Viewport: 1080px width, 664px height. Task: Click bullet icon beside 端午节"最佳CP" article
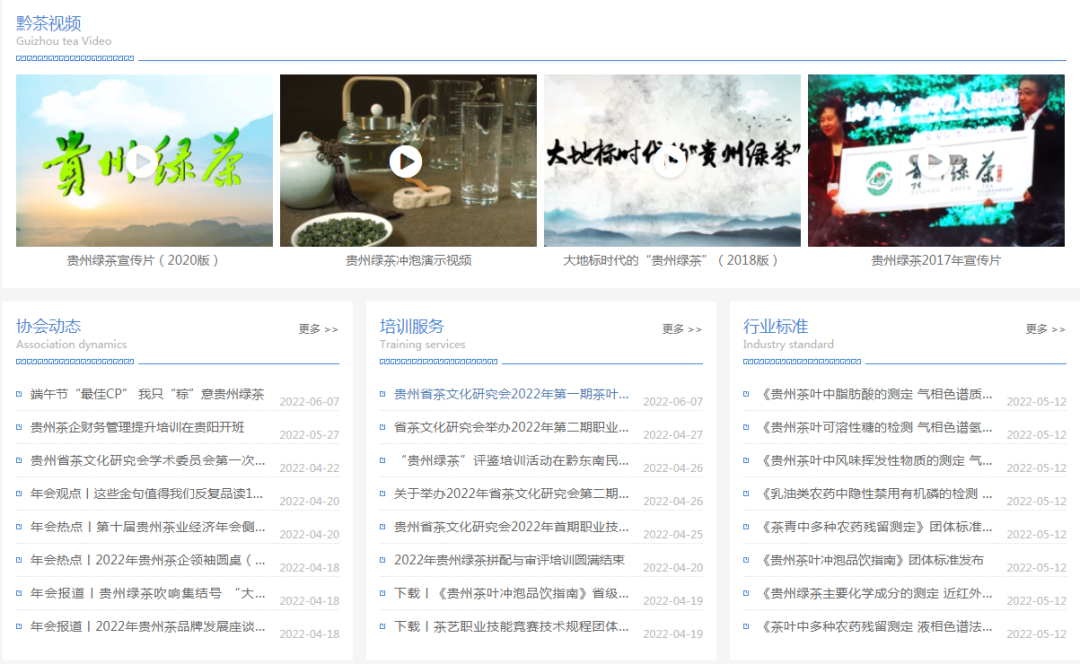(19, 394)
